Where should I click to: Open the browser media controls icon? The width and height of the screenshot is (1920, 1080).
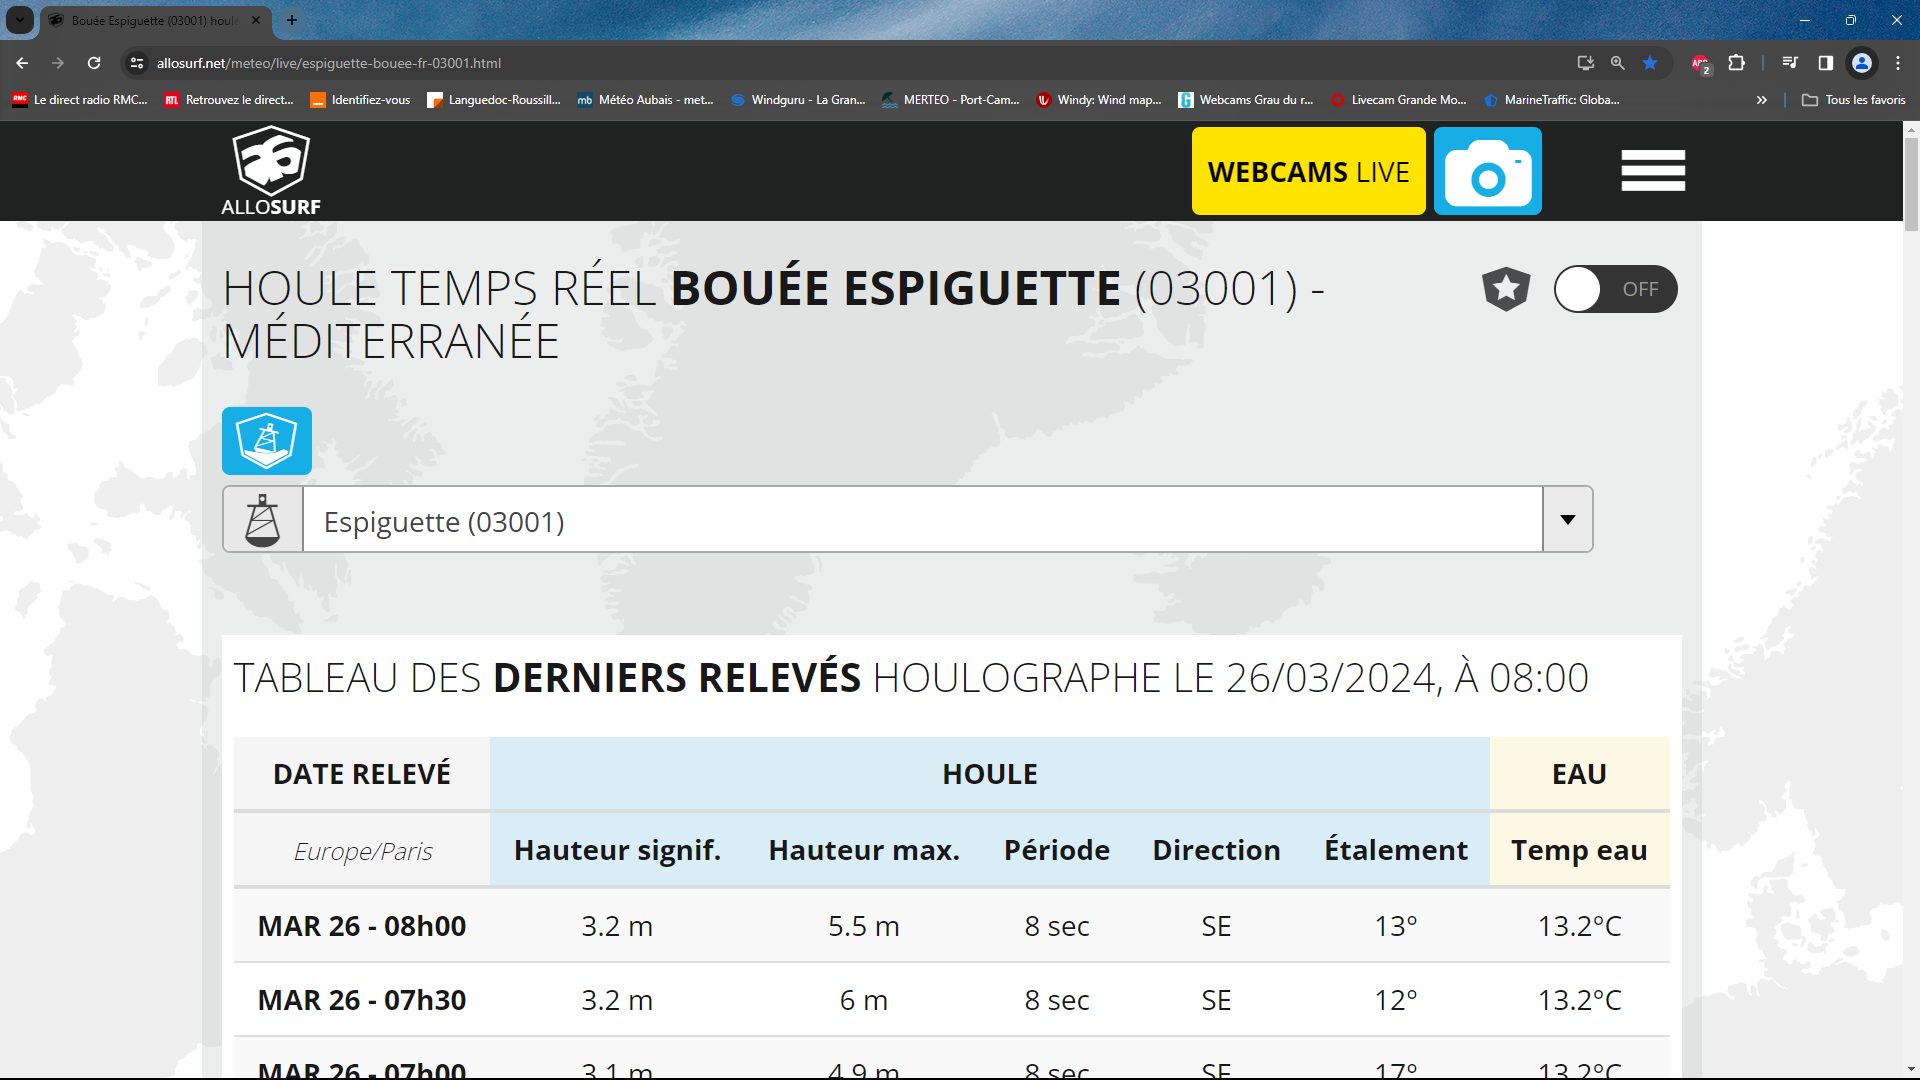1790,63
